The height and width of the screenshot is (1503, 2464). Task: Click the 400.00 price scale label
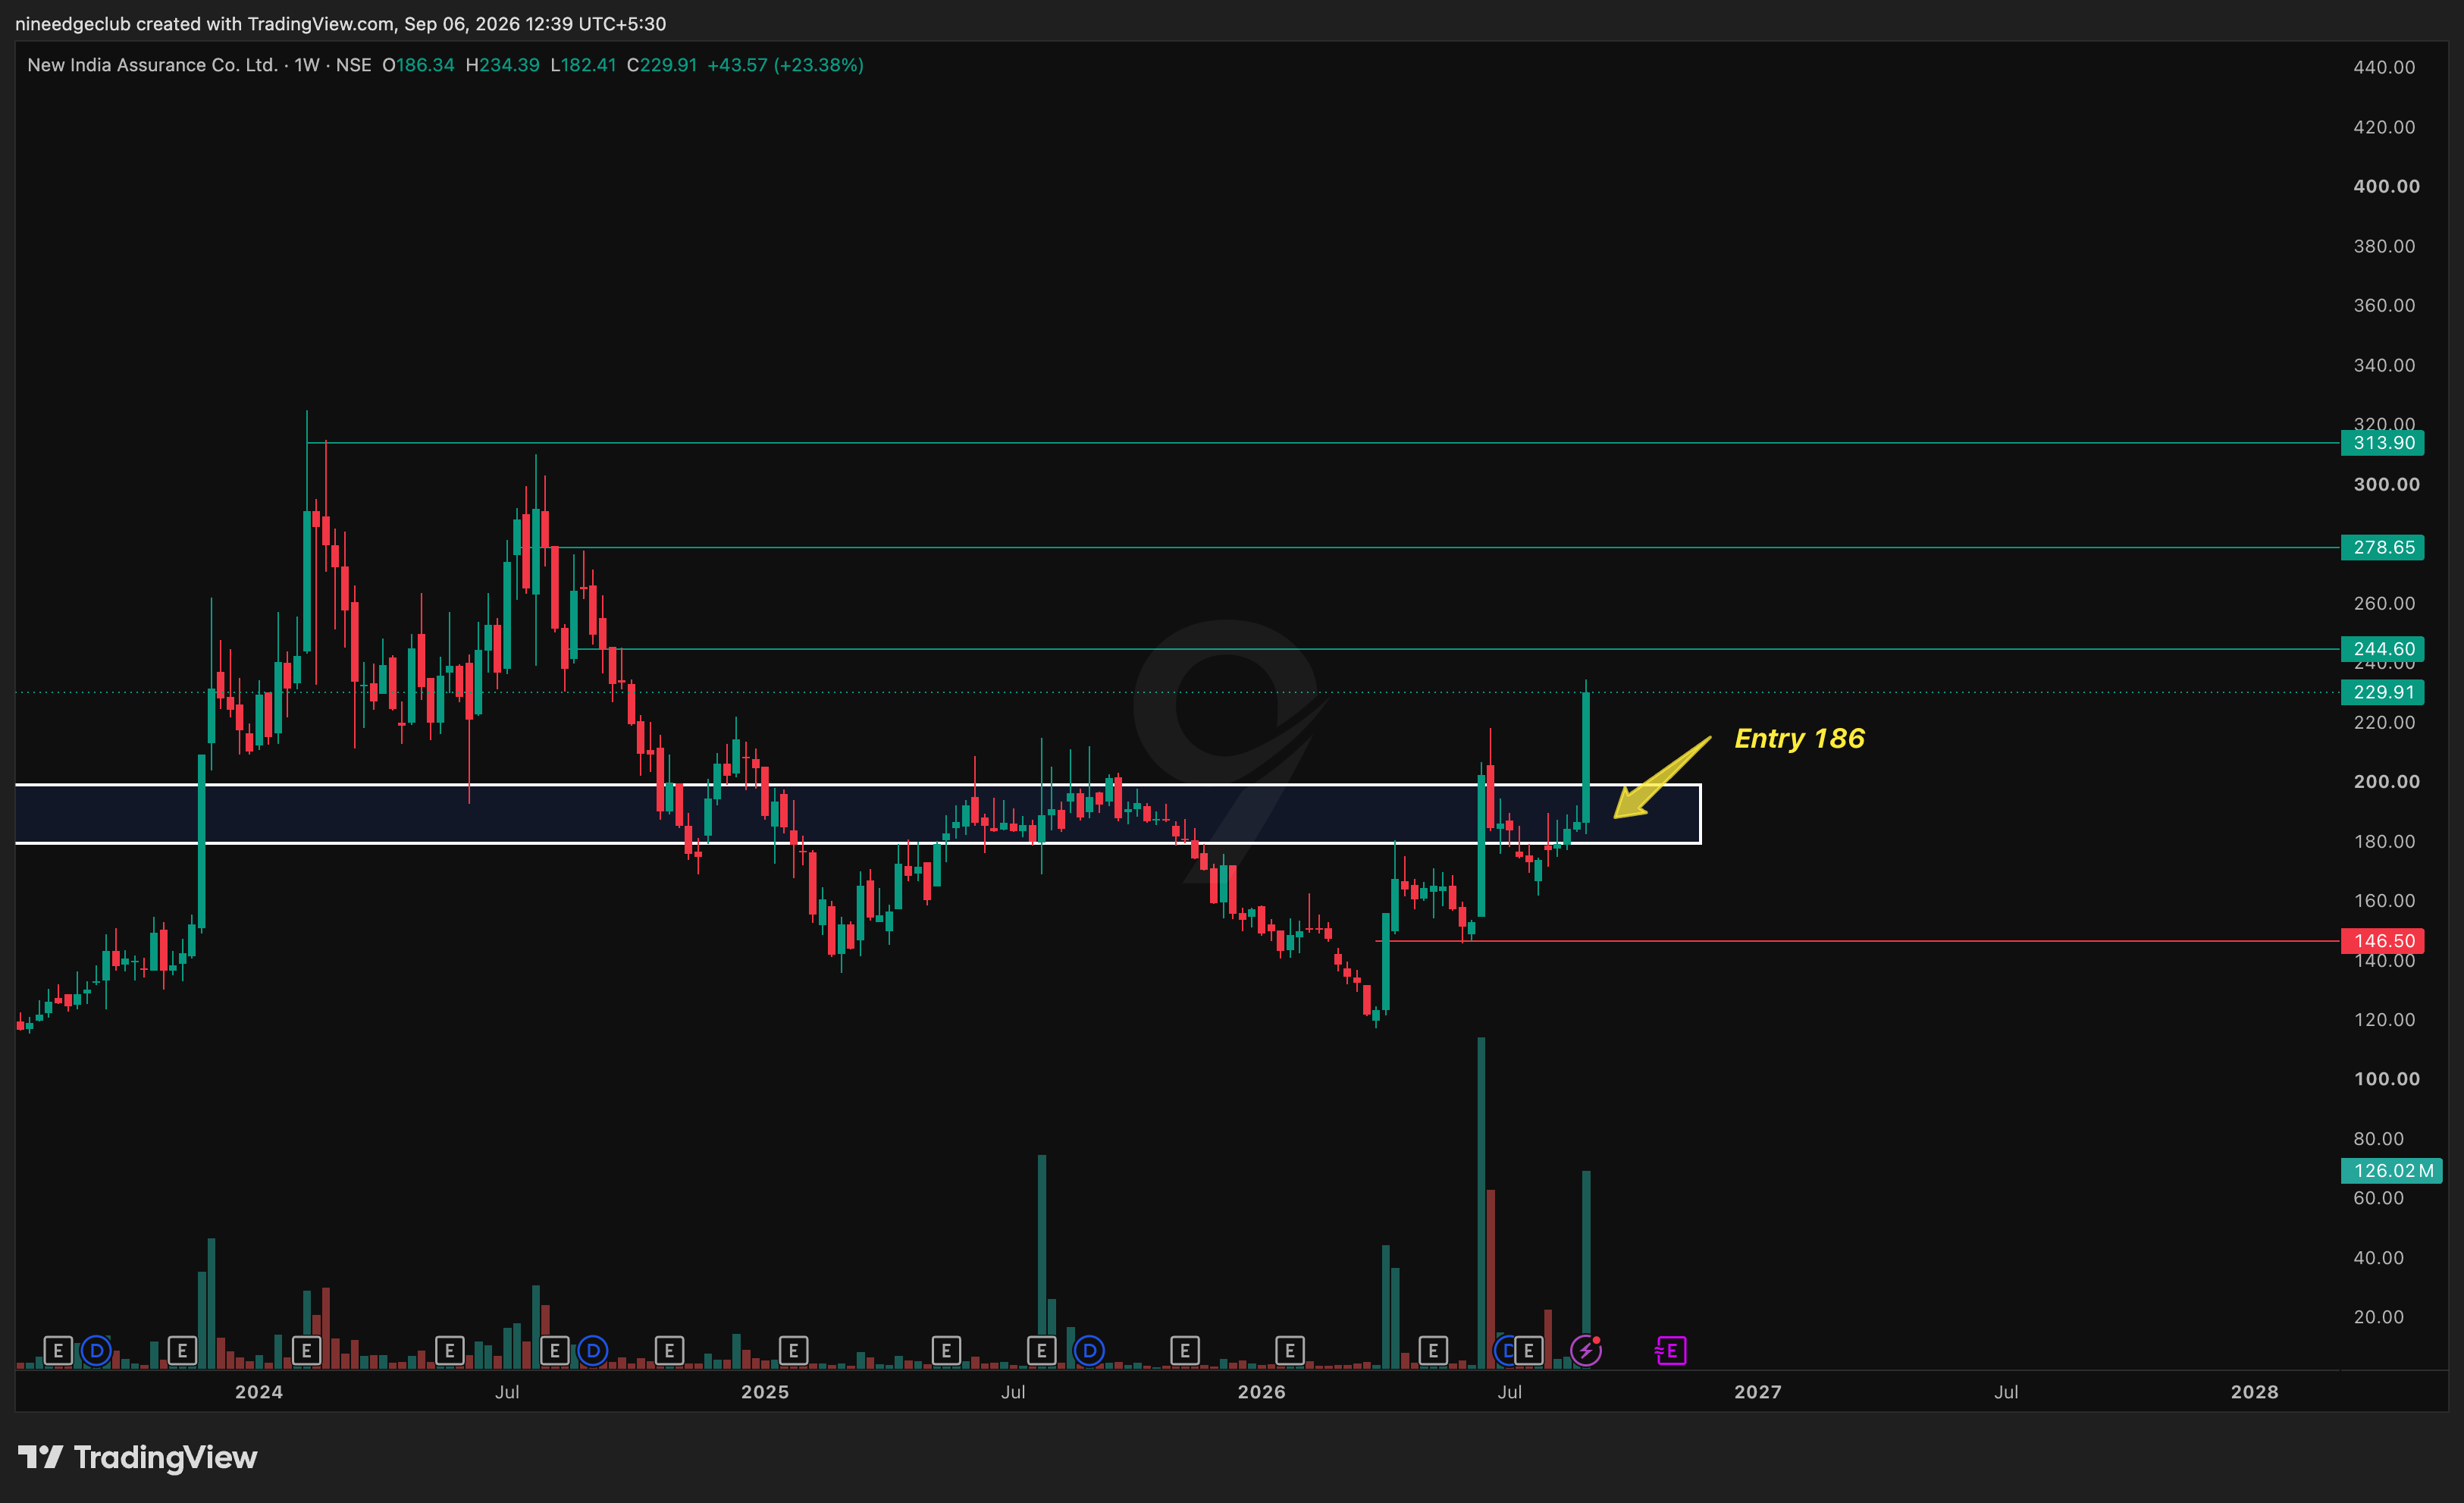[x=2386, y=186]
